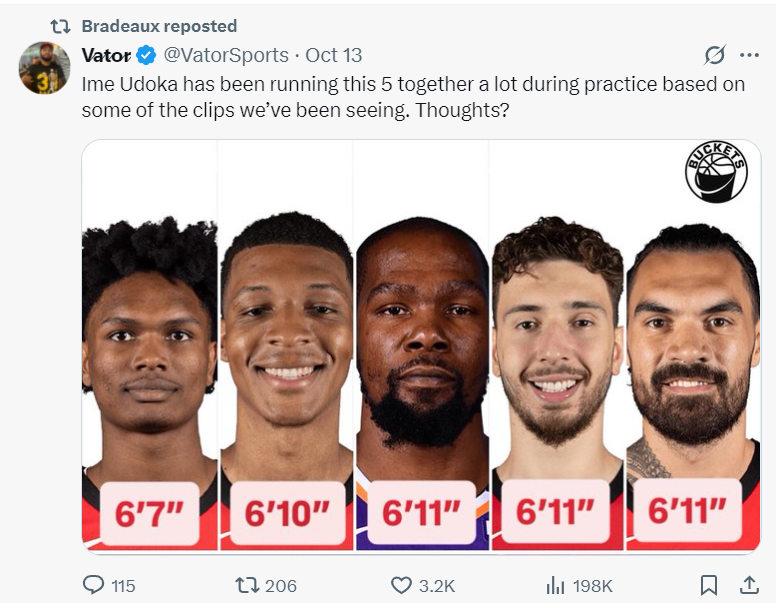Click the "Bradeaux reposted" link
This screenshot has width=776, height=603.
(x=159, y=26)
